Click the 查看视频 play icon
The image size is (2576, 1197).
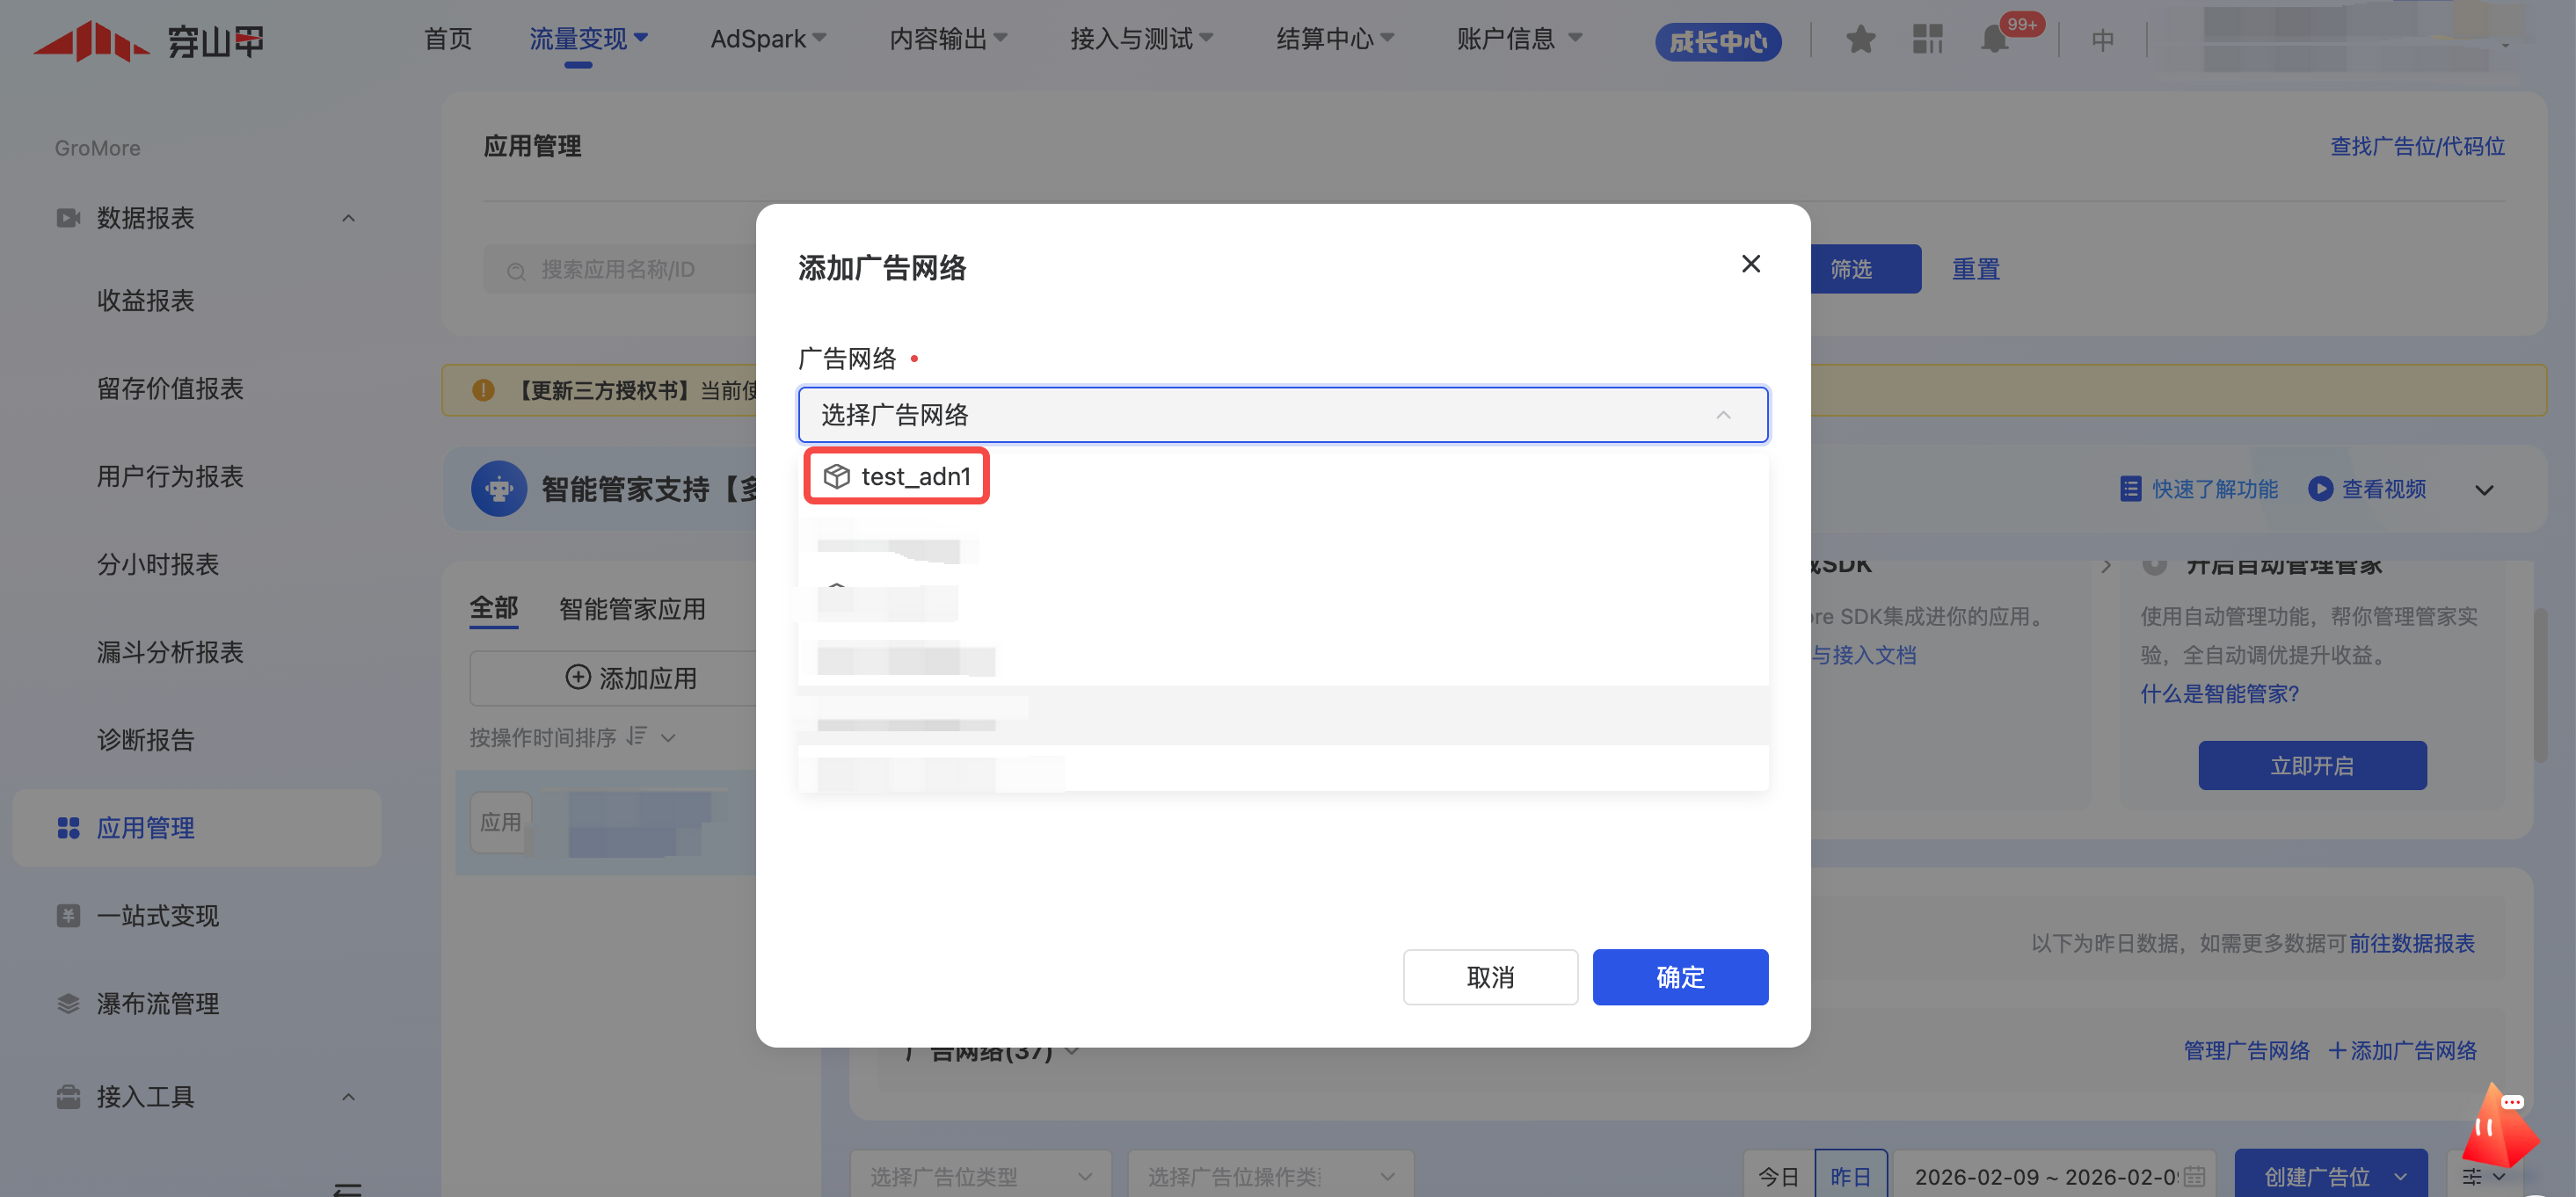click(2320, 489)
